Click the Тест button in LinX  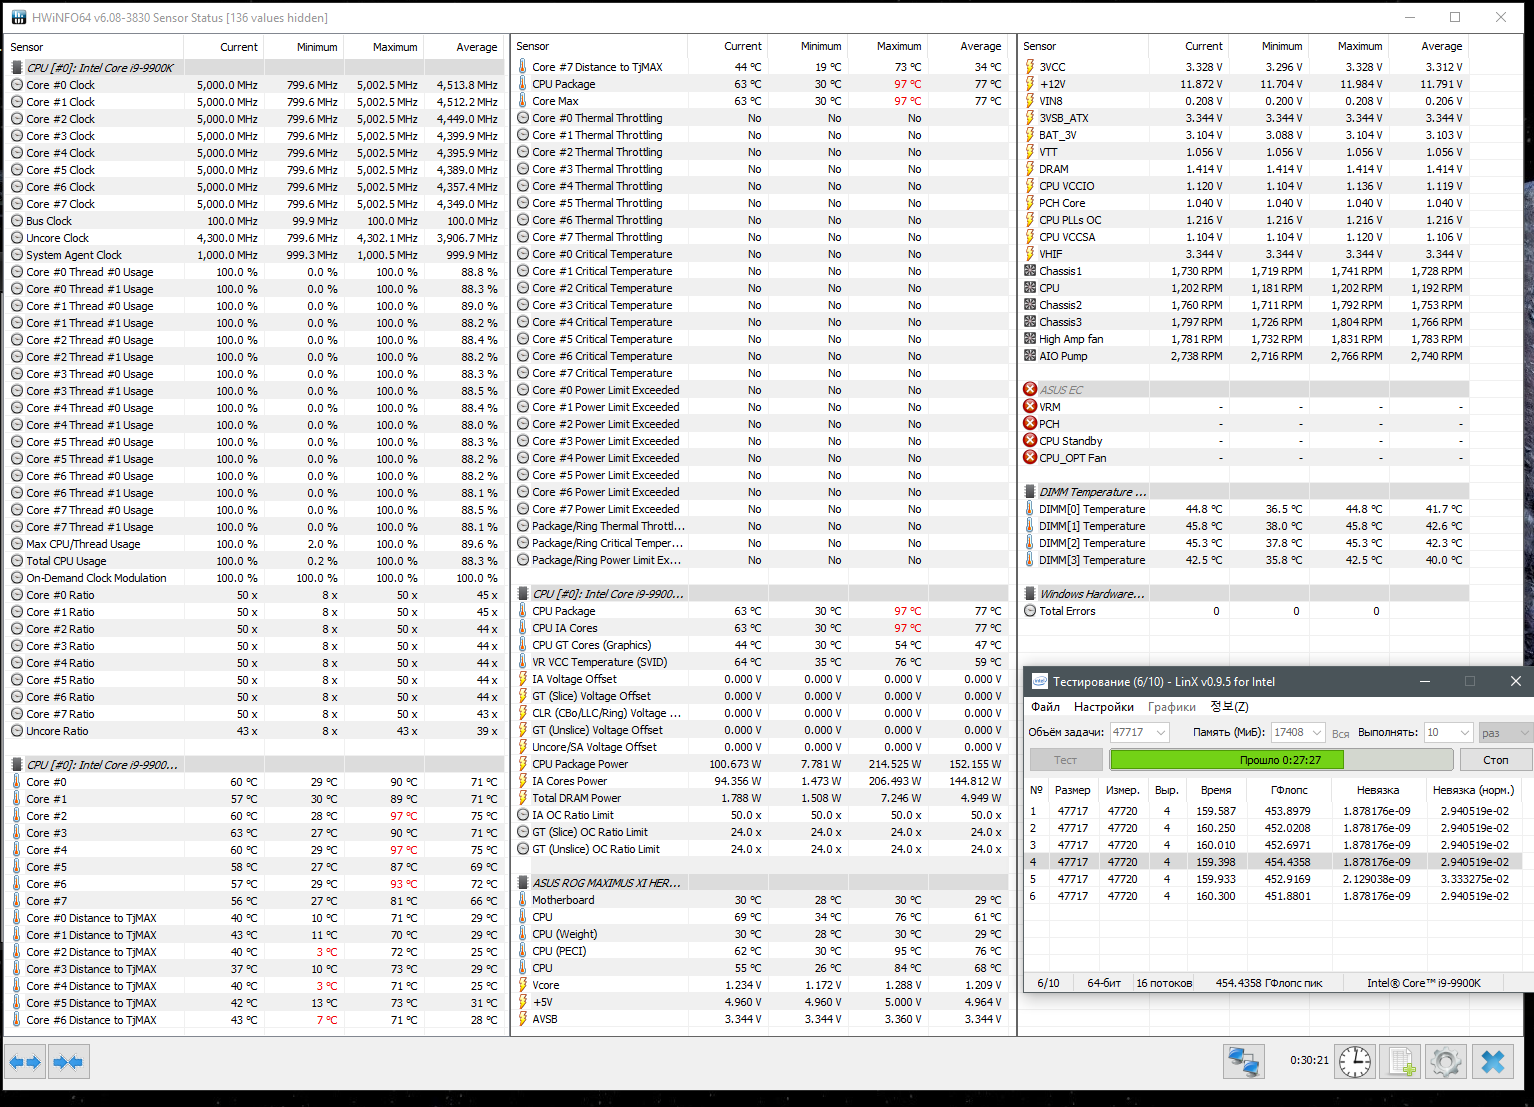[x=1065, y=760]
